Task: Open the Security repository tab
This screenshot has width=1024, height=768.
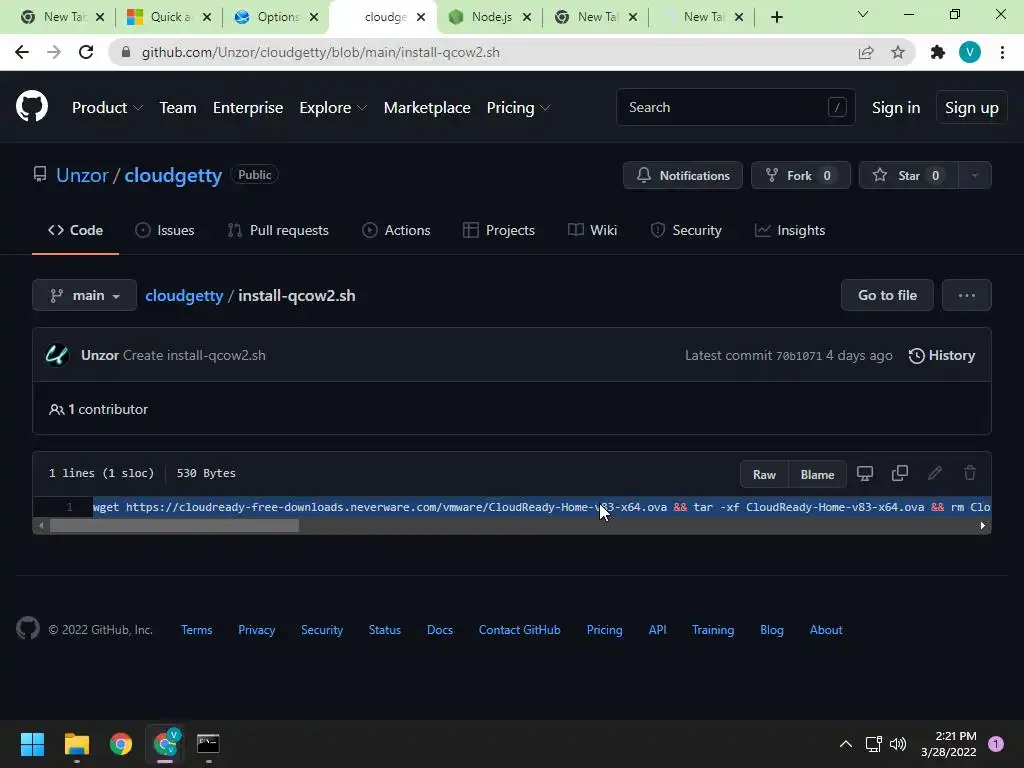Action: pos(686,231)
